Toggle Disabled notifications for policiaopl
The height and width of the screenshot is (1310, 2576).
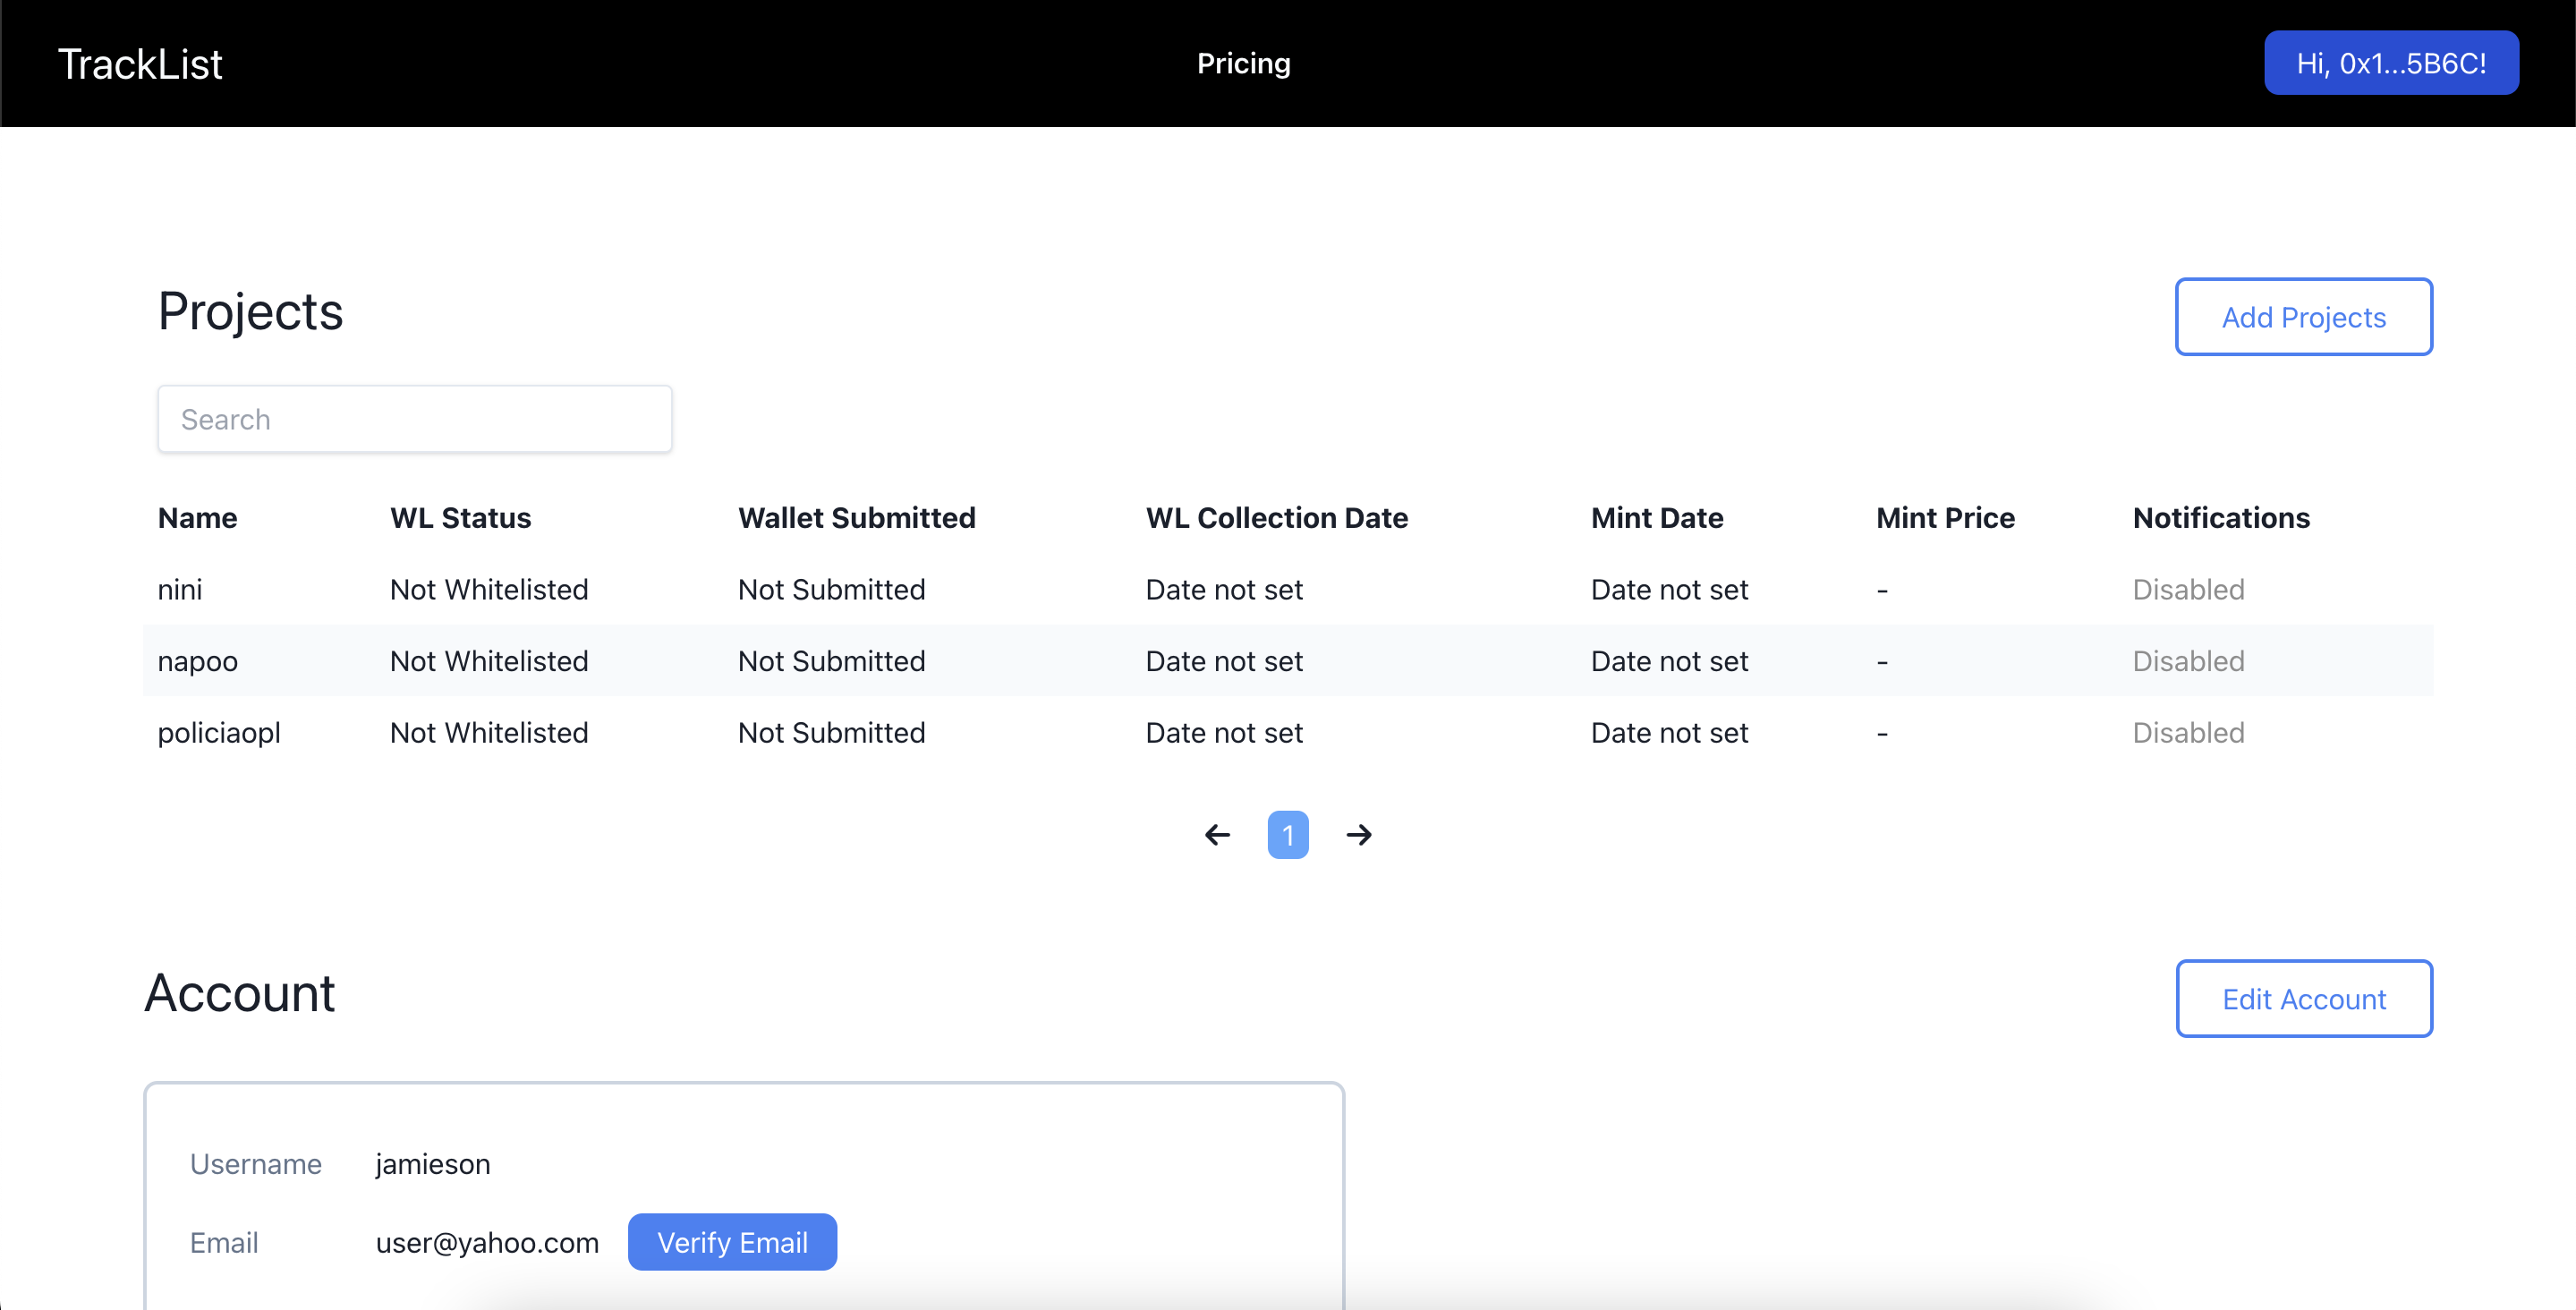(x=2188, y=732)
